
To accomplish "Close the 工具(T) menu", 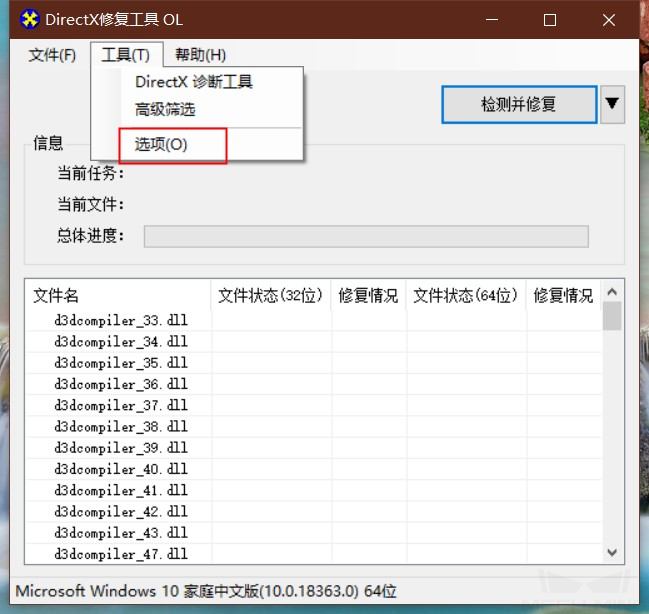I will tap(126, 55).
